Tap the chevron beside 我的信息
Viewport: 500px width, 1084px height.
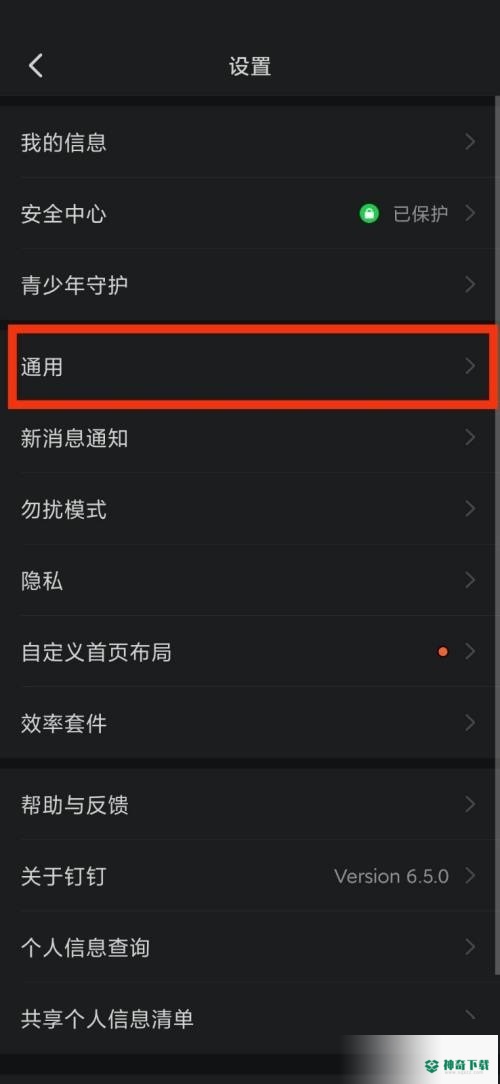[x=470, y=142]
